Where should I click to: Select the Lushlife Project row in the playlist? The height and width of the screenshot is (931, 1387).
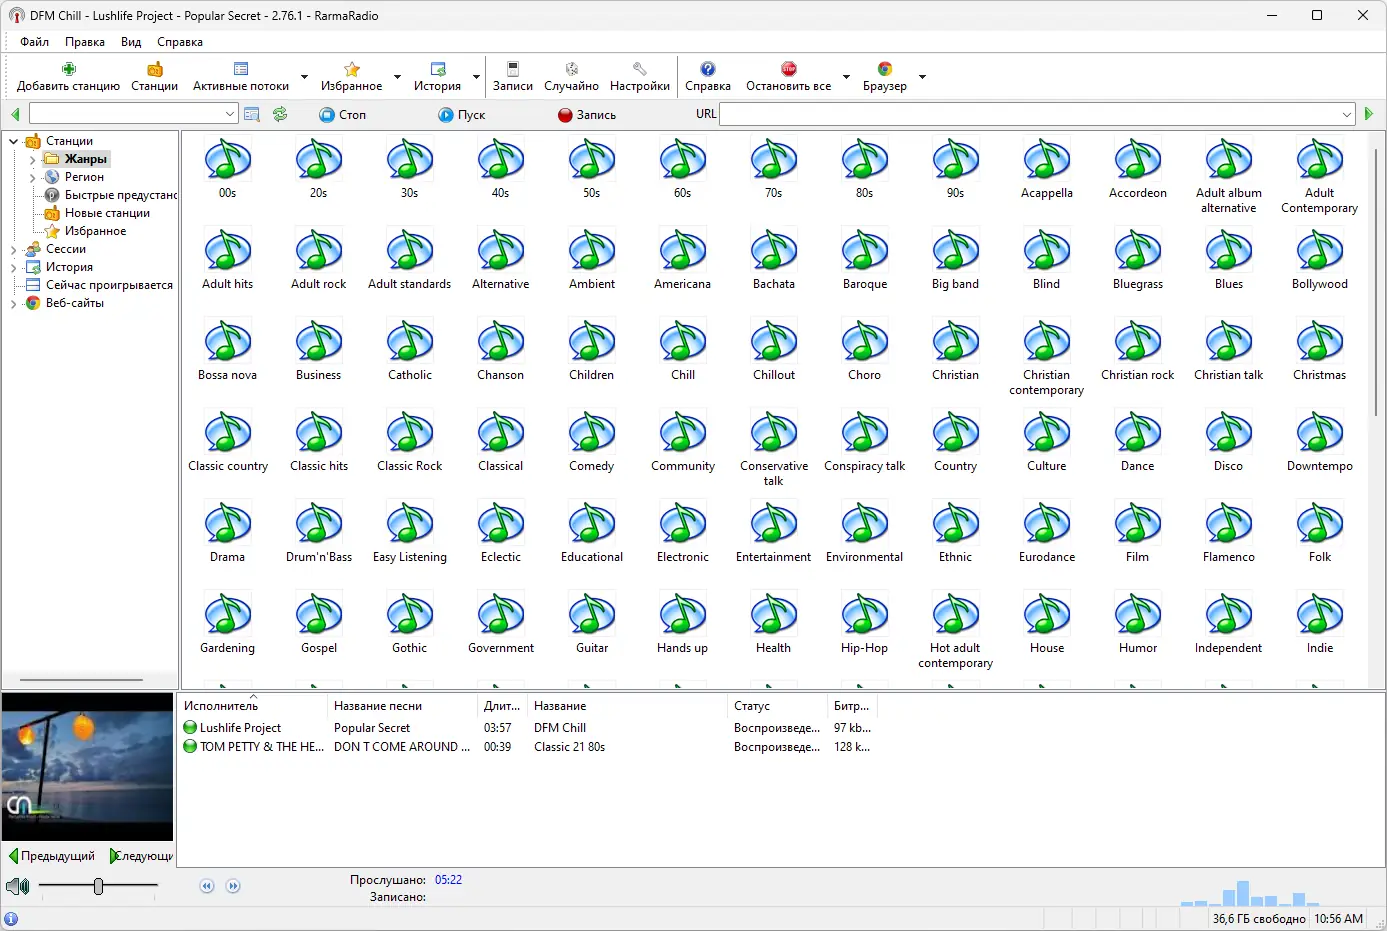click(240, 728)
